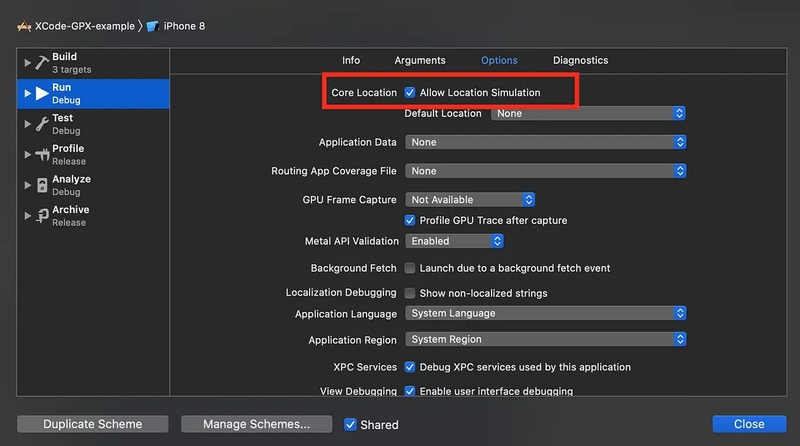This screenshot has height=446, width=800.
Task: Expand the Analyze disclosure triangle
Action: tap(28, 185)
